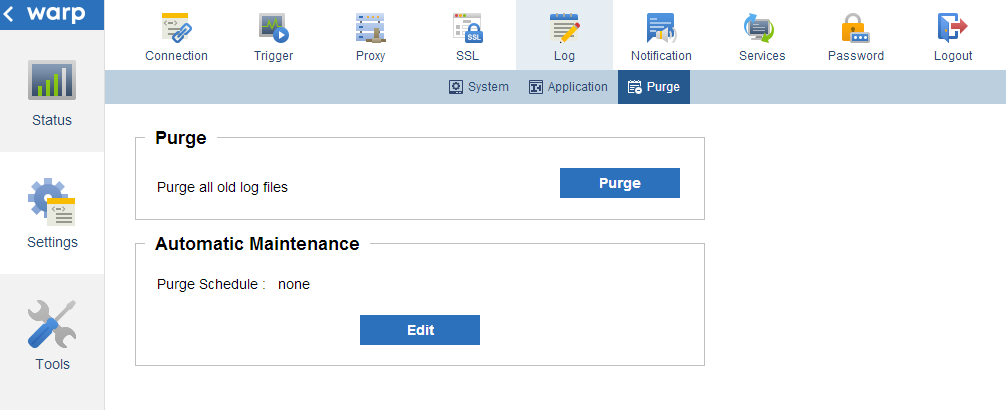
Task: Open the Password padlock icon
Action: pos(855,28)
